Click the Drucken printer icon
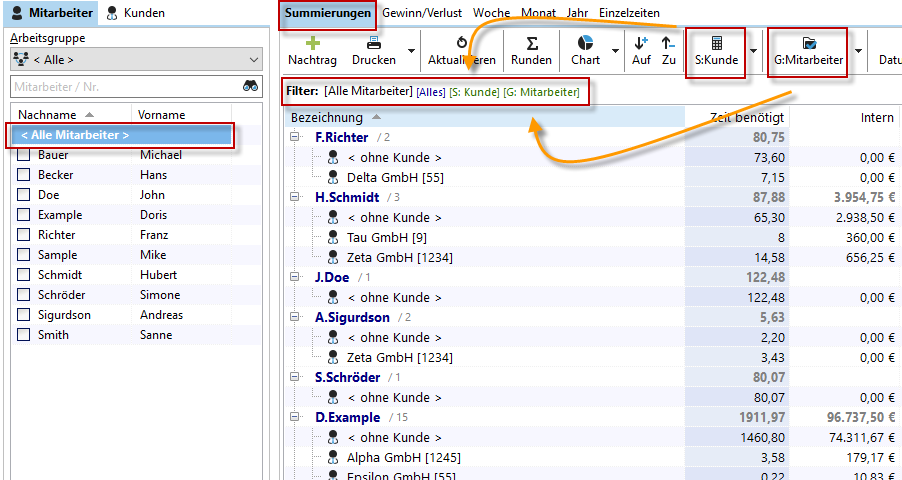The height and width of the screenshot is (480, 902). tap(373, 44)
